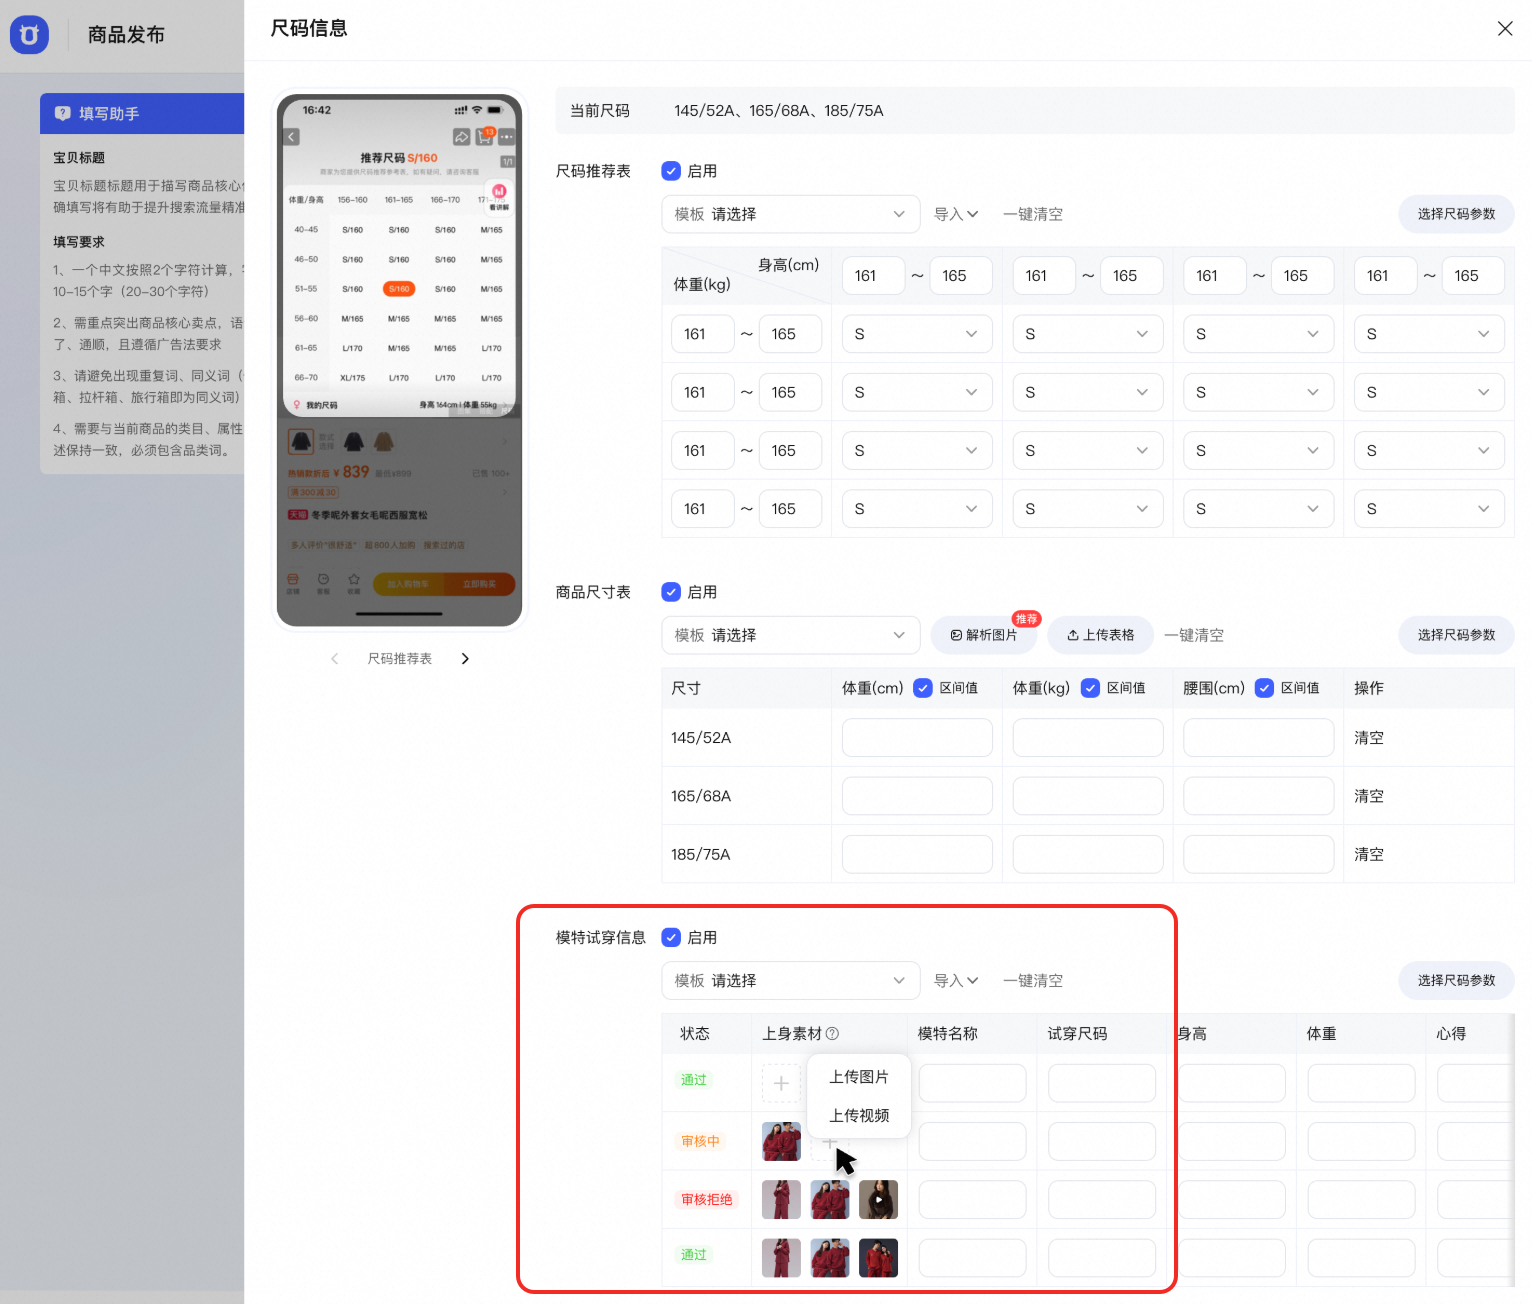Screen dimensions: 1532x1304
Task: Click 上传表格 upload button
Action: tap(1100, 635)
